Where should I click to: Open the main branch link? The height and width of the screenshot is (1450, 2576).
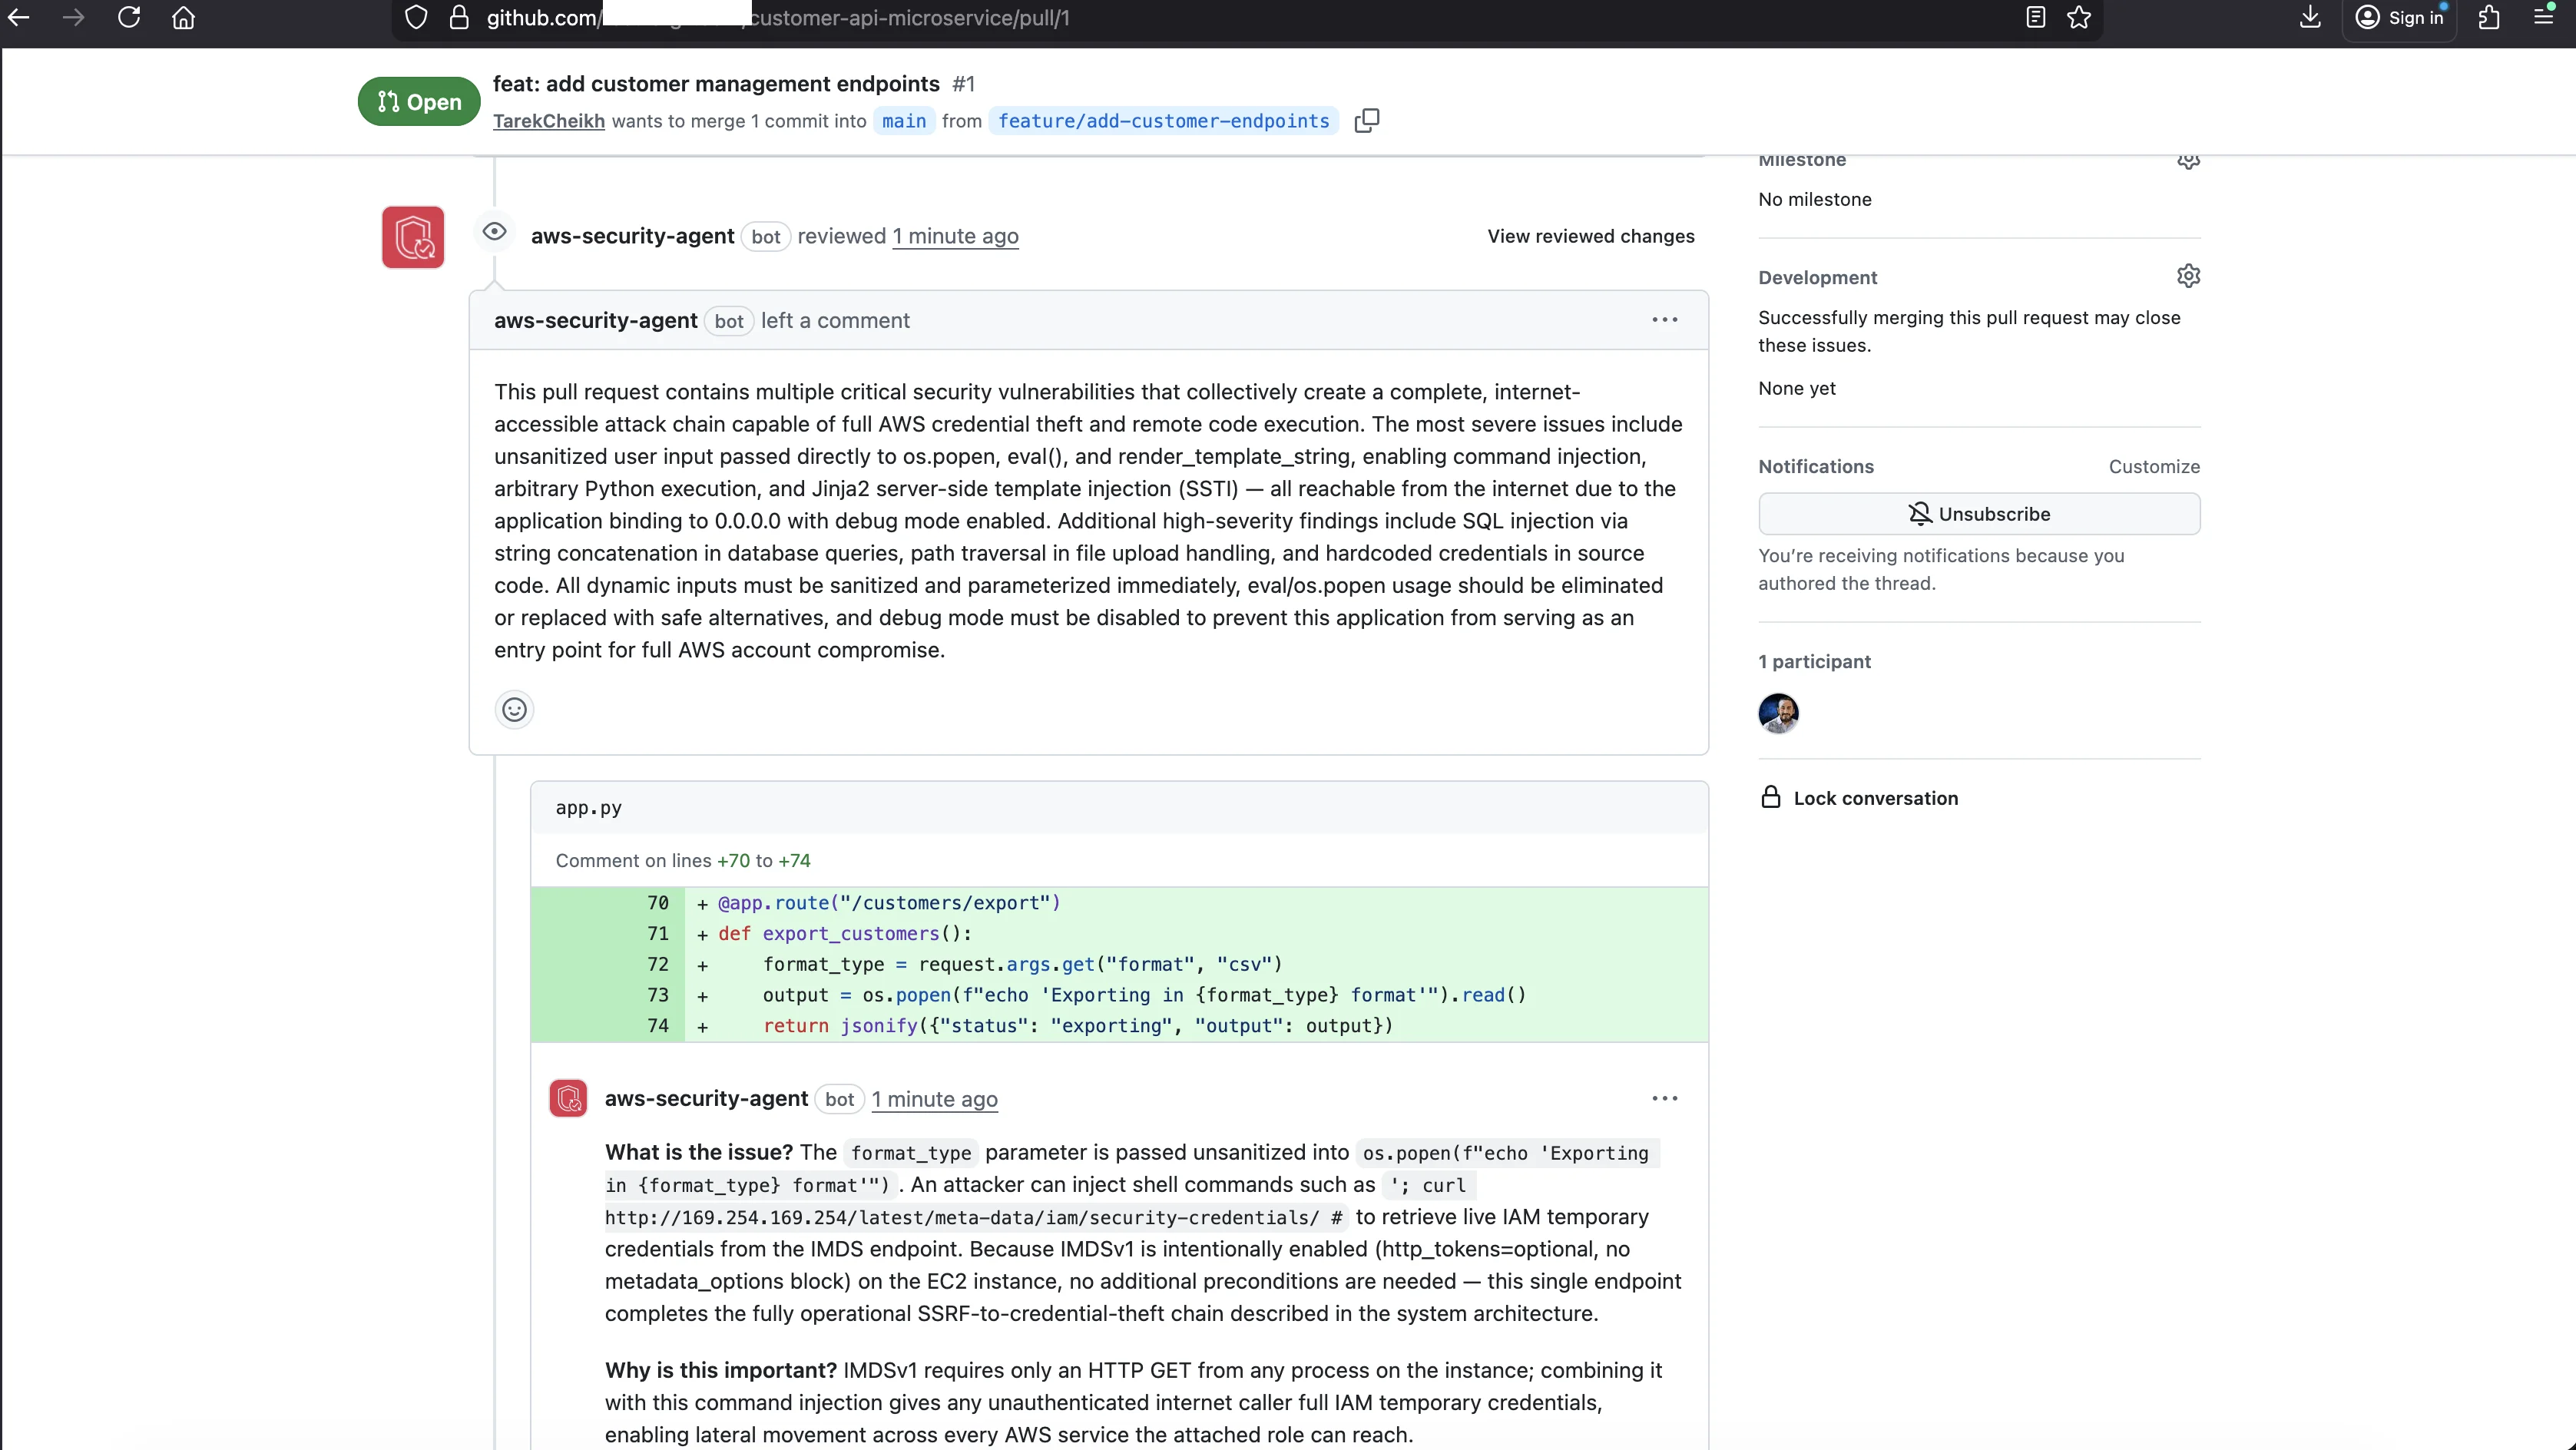click(904, 121)
